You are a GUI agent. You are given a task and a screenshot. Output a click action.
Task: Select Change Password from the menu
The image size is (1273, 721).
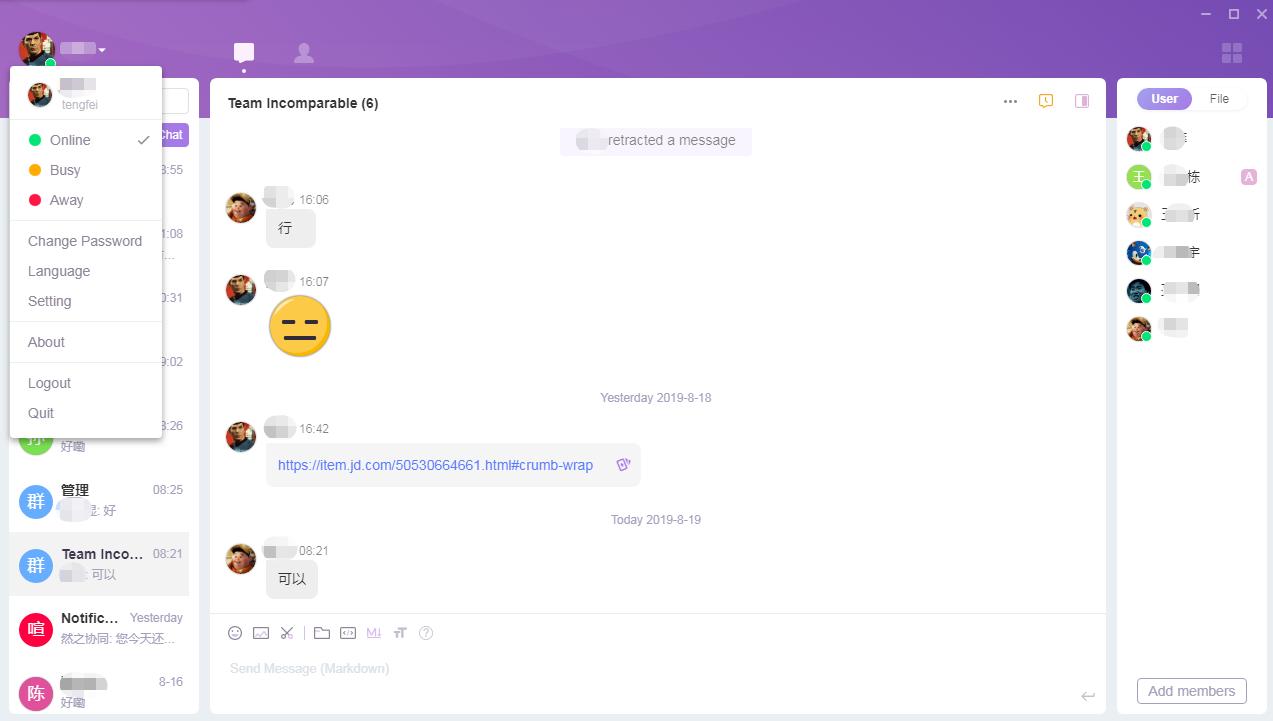(x=85, y=241)
